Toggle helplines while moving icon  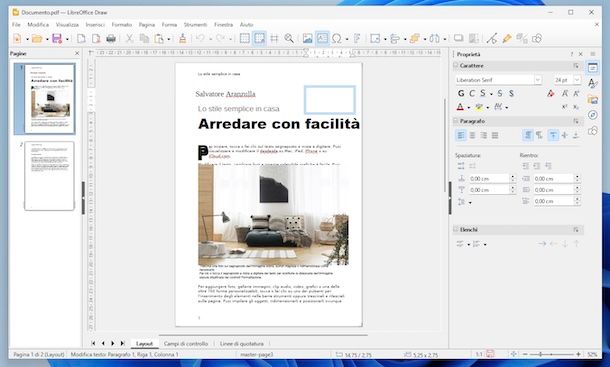coord(274,39)
